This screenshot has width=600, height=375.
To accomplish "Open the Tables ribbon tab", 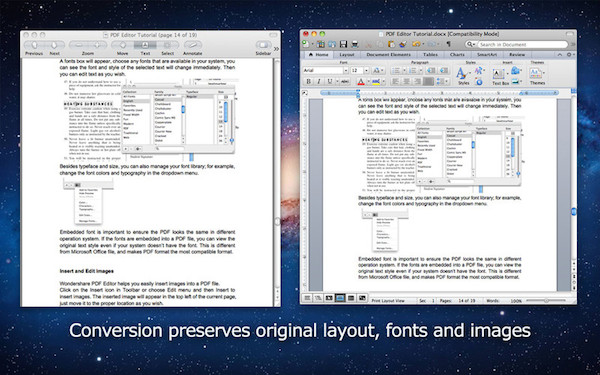I will coord(430,55).
